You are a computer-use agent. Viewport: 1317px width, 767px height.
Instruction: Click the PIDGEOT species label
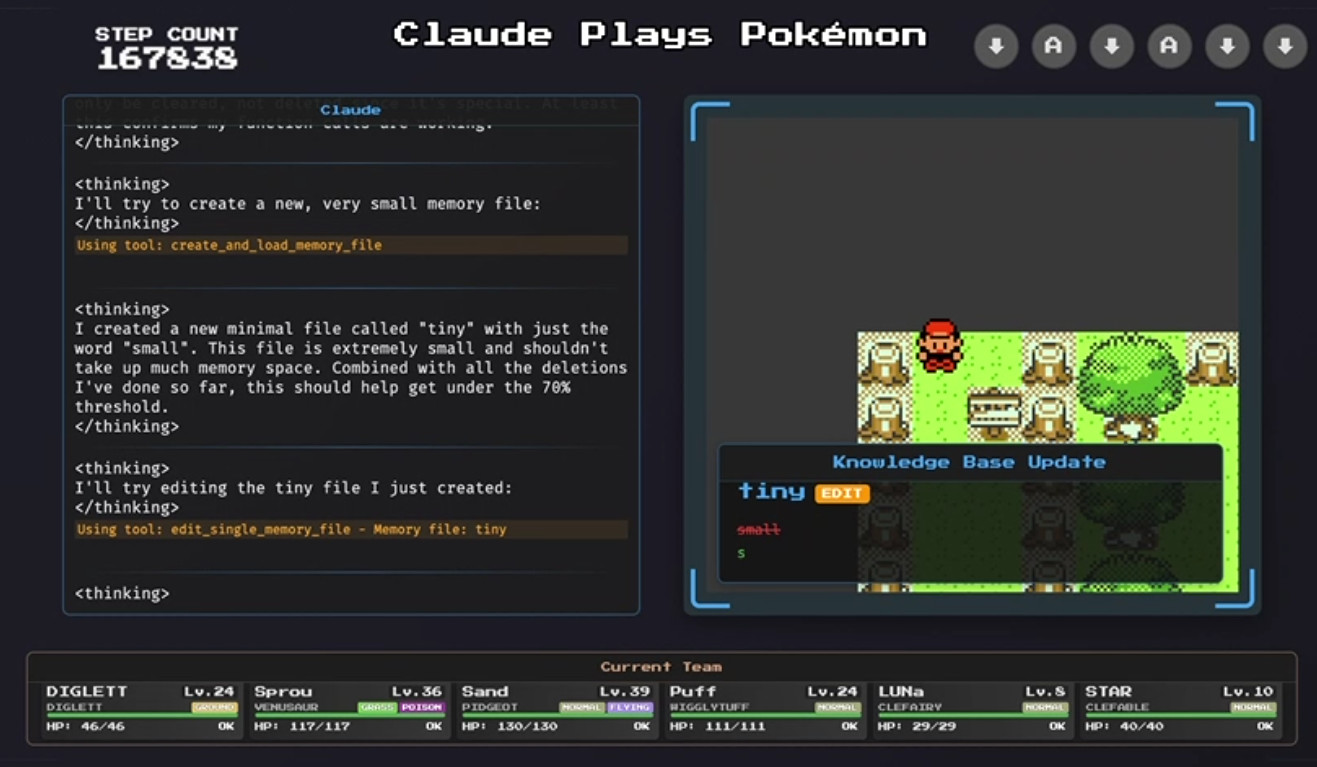tap(490, 707)
